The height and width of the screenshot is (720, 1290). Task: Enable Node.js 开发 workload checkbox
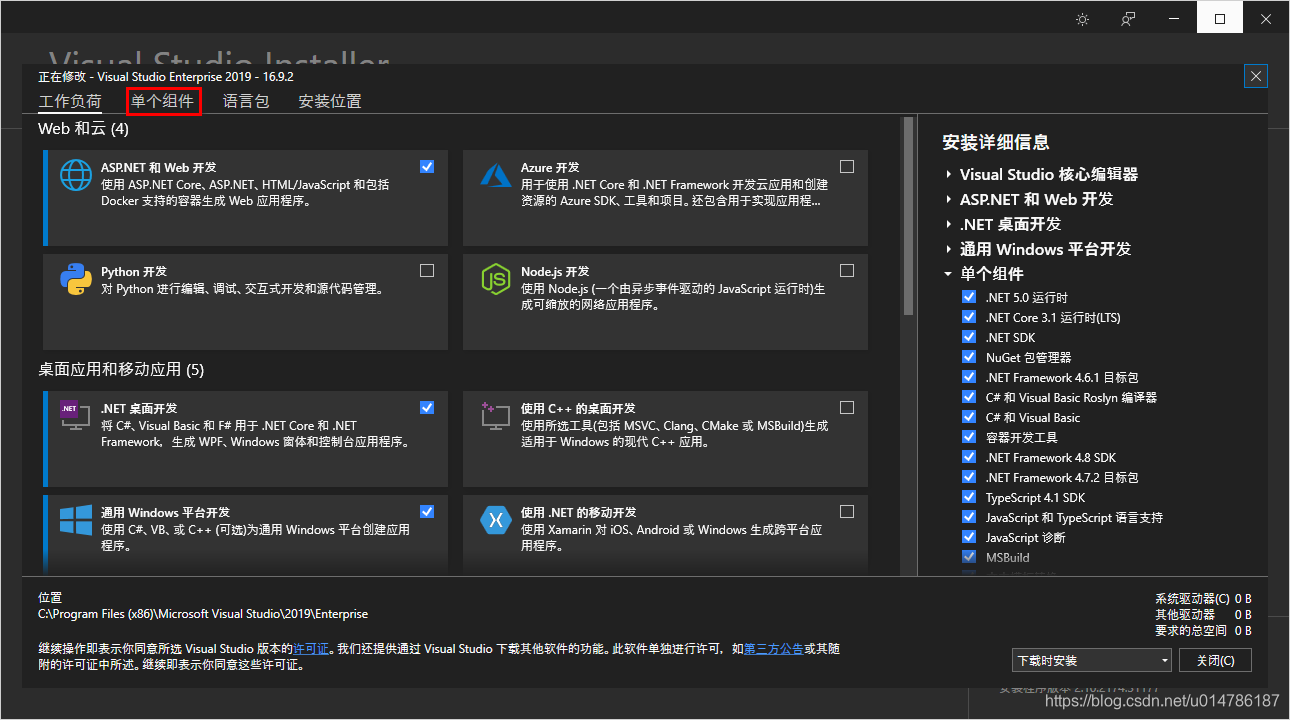pyautogui.click(x=847, y=270)
